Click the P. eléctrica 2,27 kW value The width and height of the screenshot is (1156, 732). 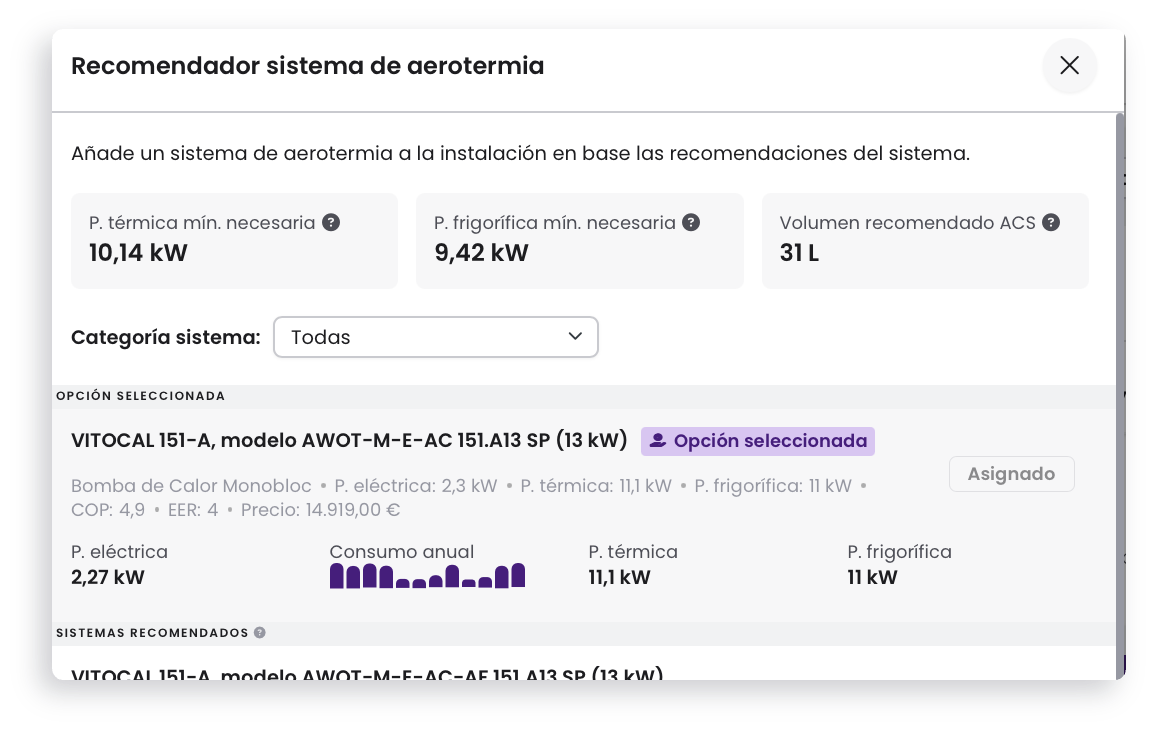click(x=108, y=577)
